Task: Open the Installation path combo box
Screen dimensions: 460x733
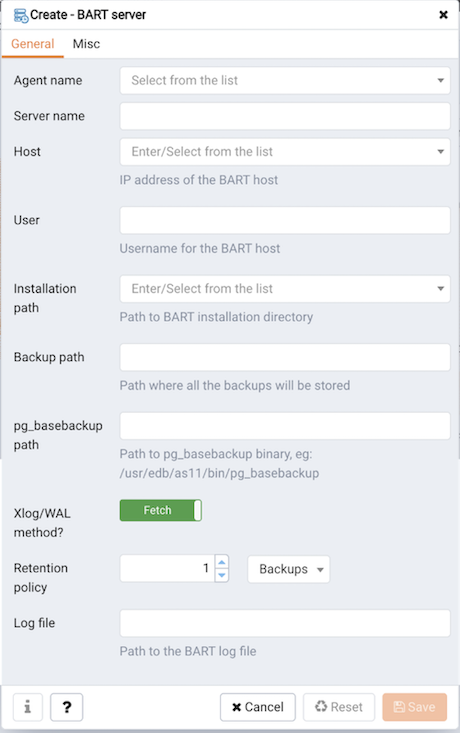Action: tap(285, 288)
